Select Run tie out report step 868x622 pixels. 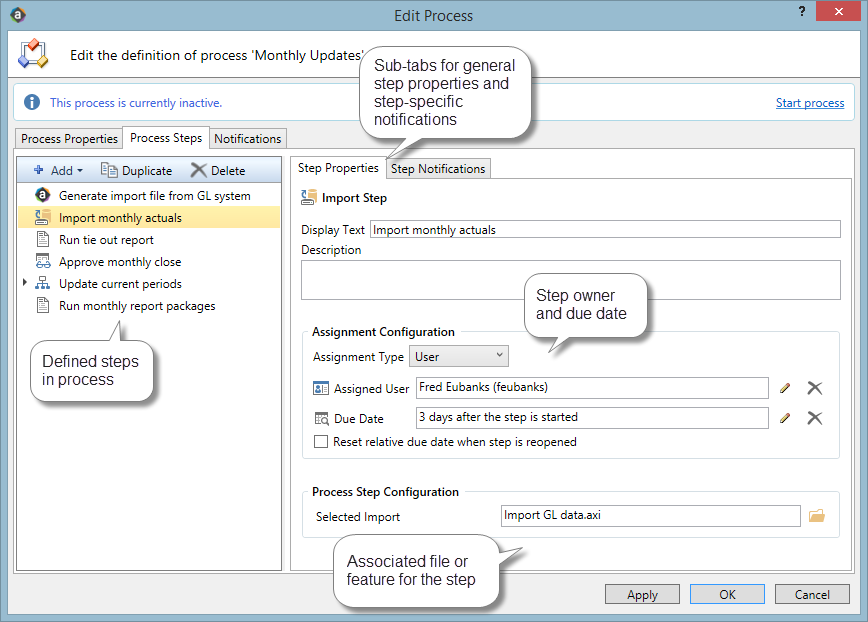point(106,240)
